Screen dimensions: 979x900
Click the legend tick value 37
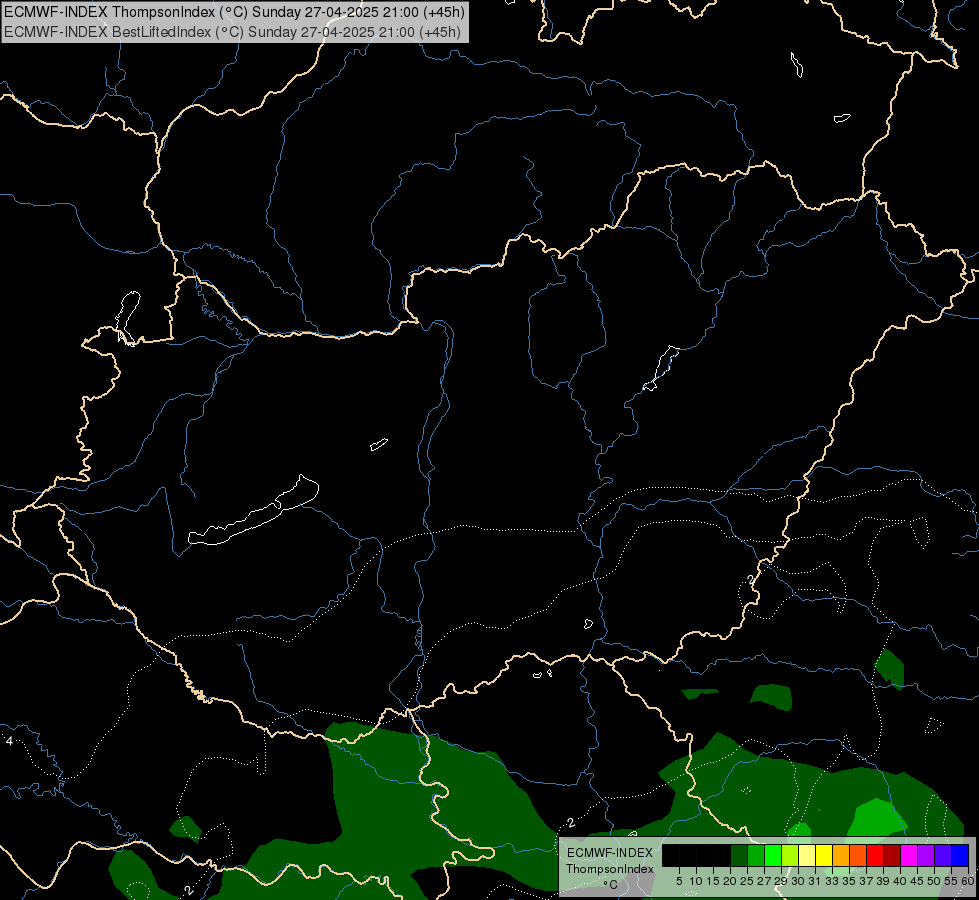(x=866, y=881)
